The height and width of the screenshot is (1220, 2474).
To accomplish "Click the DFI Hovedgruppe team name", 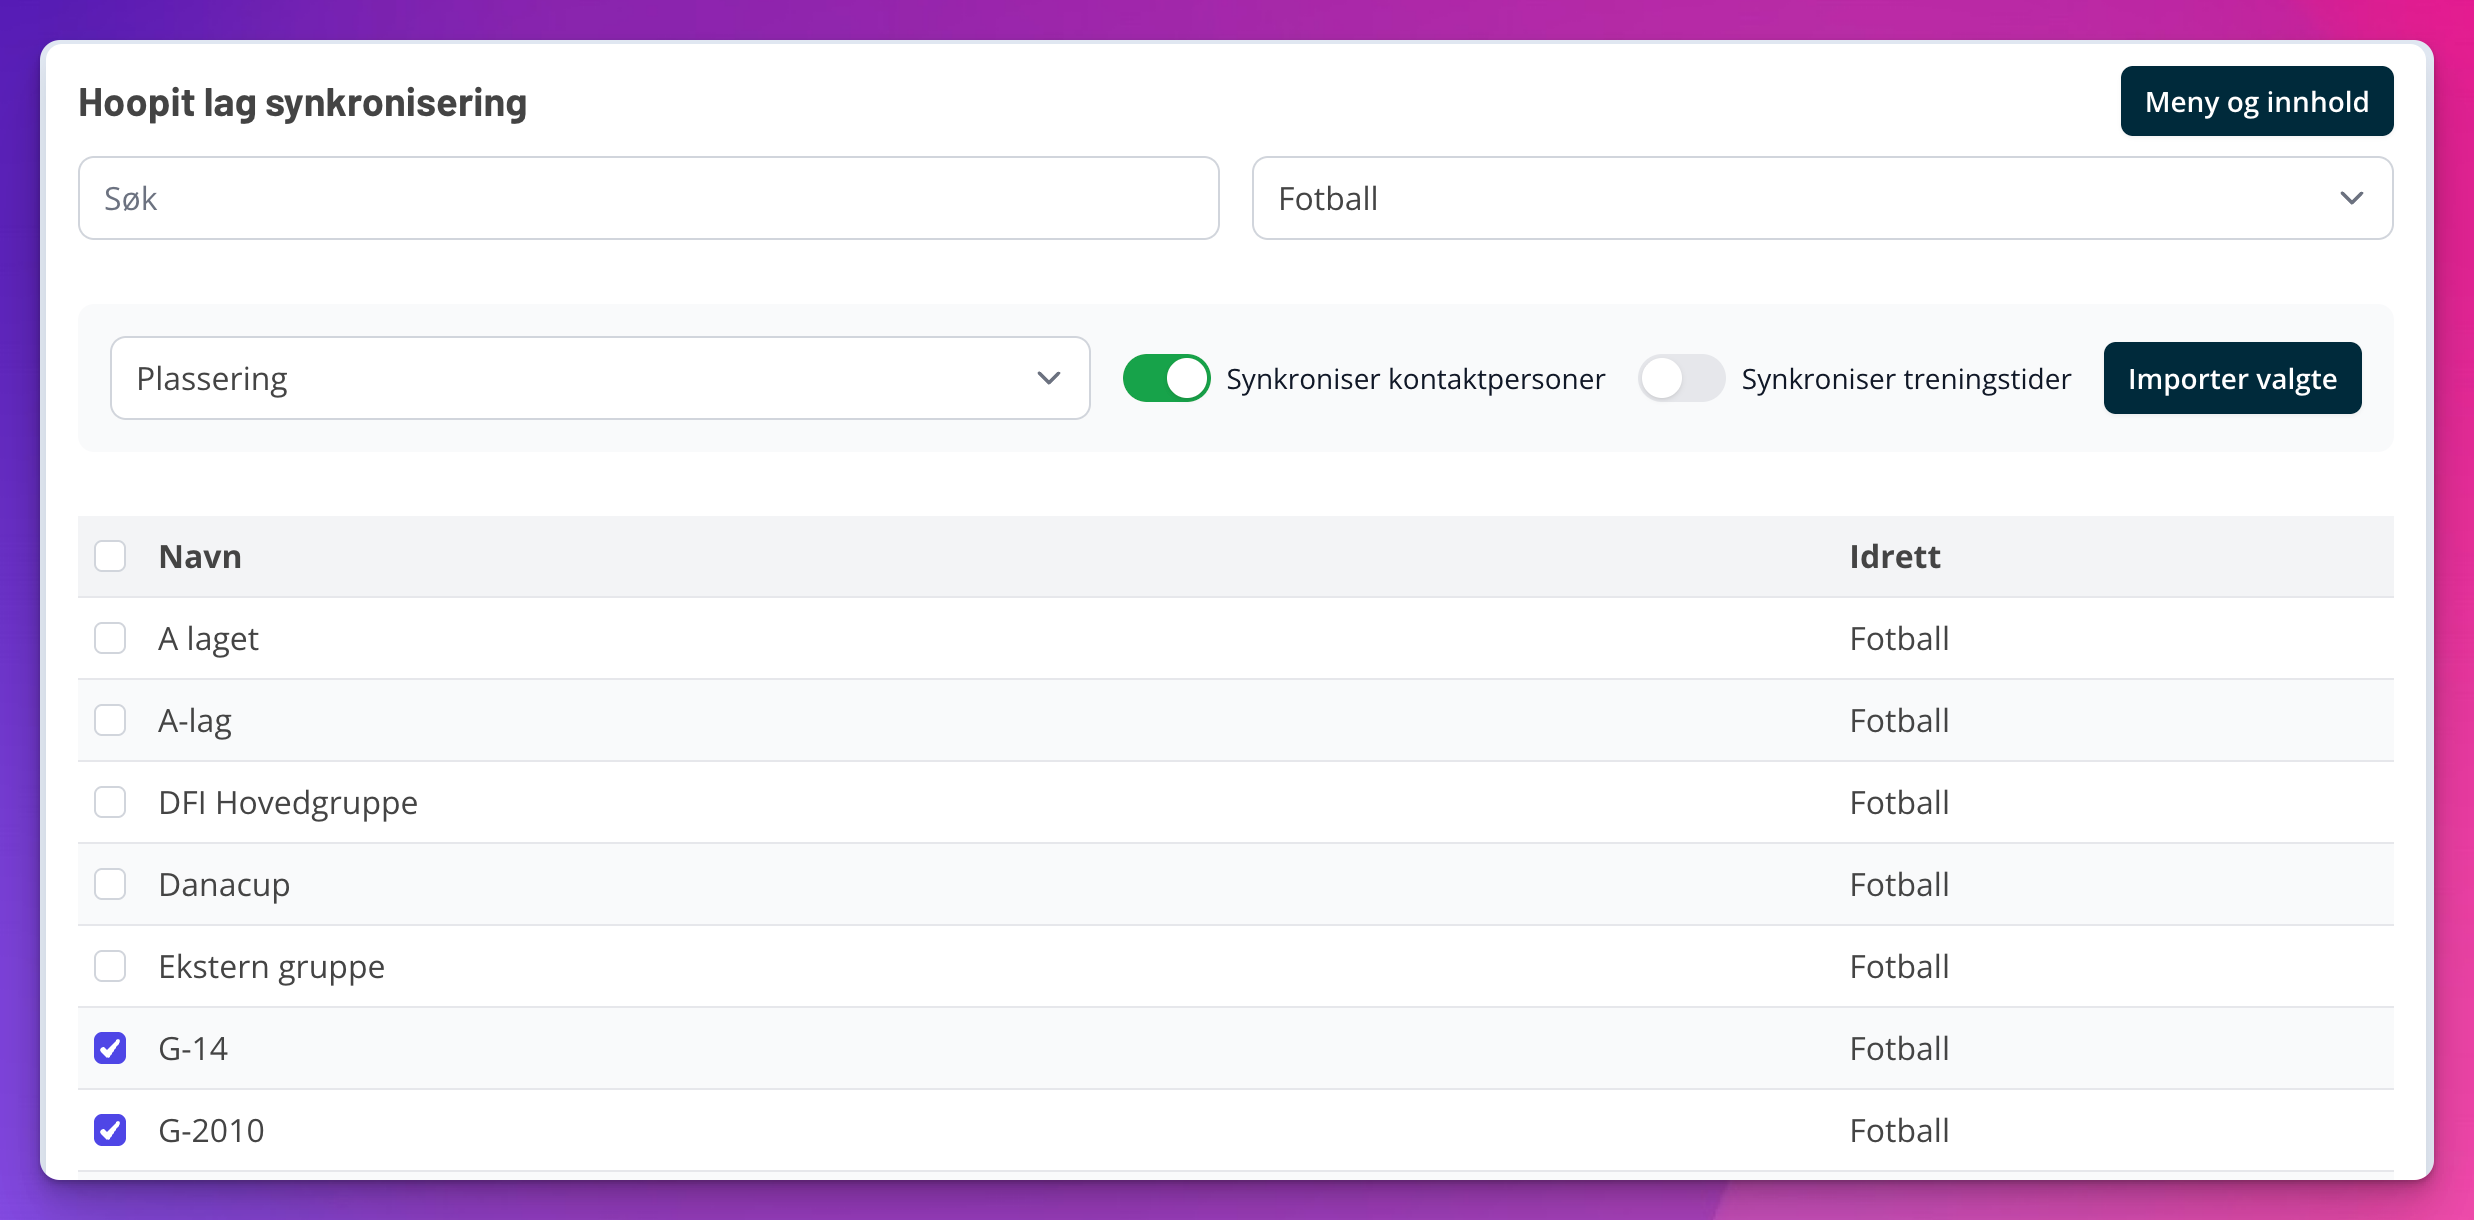I will point(288,802).
